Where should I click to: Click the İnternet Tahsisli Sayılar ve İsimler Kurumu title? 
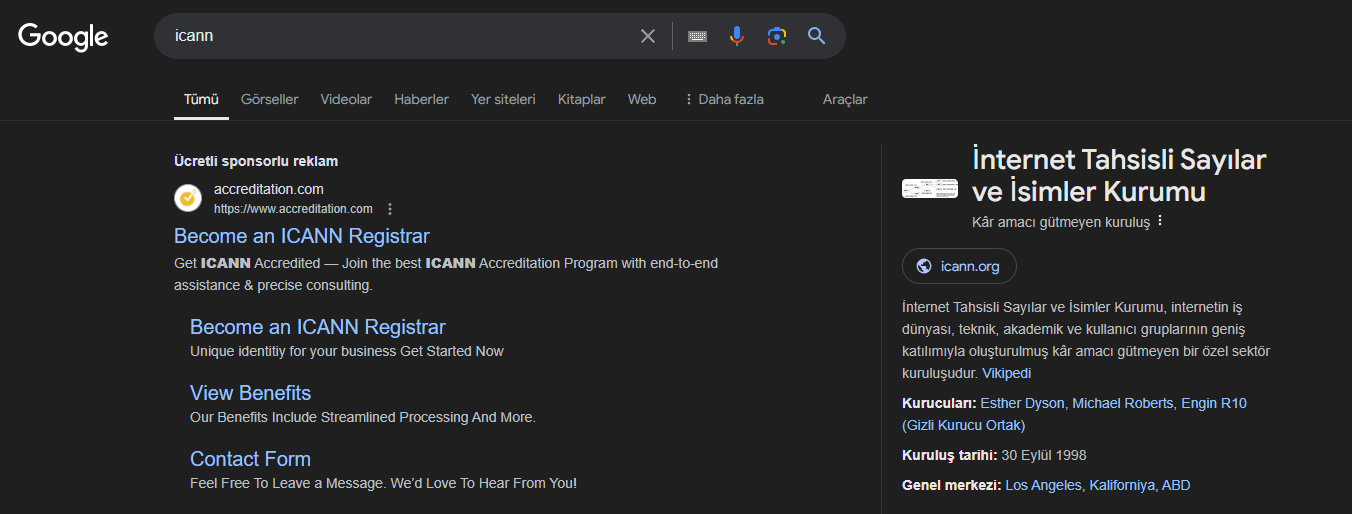(1119, 175)
